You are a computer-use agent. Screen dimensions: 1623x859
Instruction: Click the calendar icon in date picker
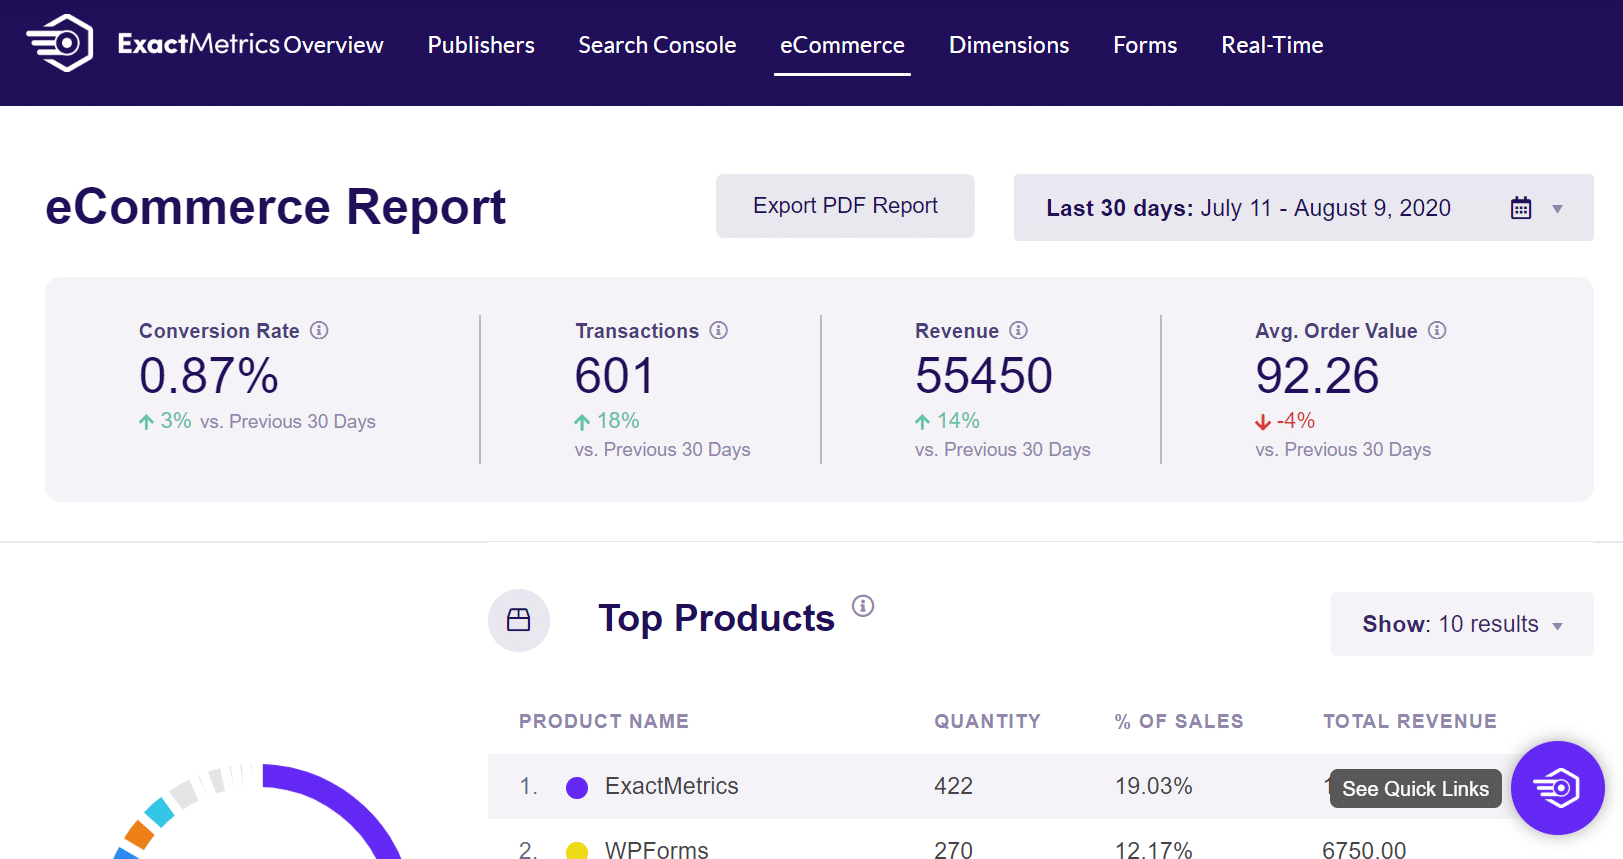1521,208
